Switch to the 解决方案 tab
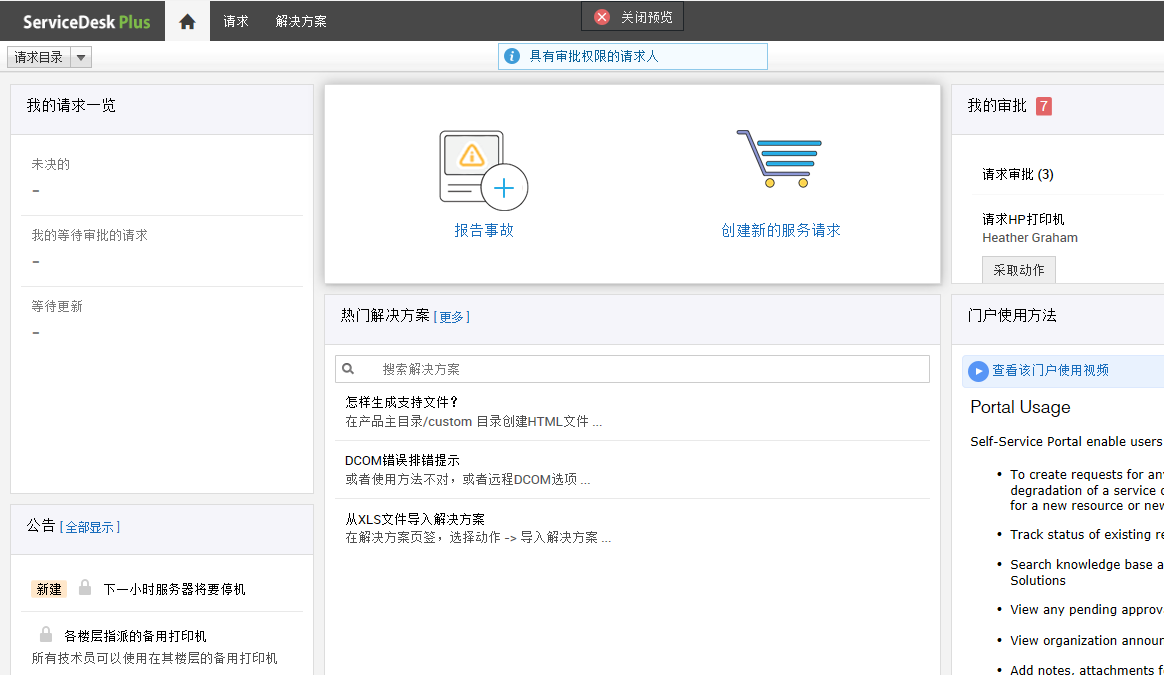This screenshot has width=1164, height=675. 301,21
